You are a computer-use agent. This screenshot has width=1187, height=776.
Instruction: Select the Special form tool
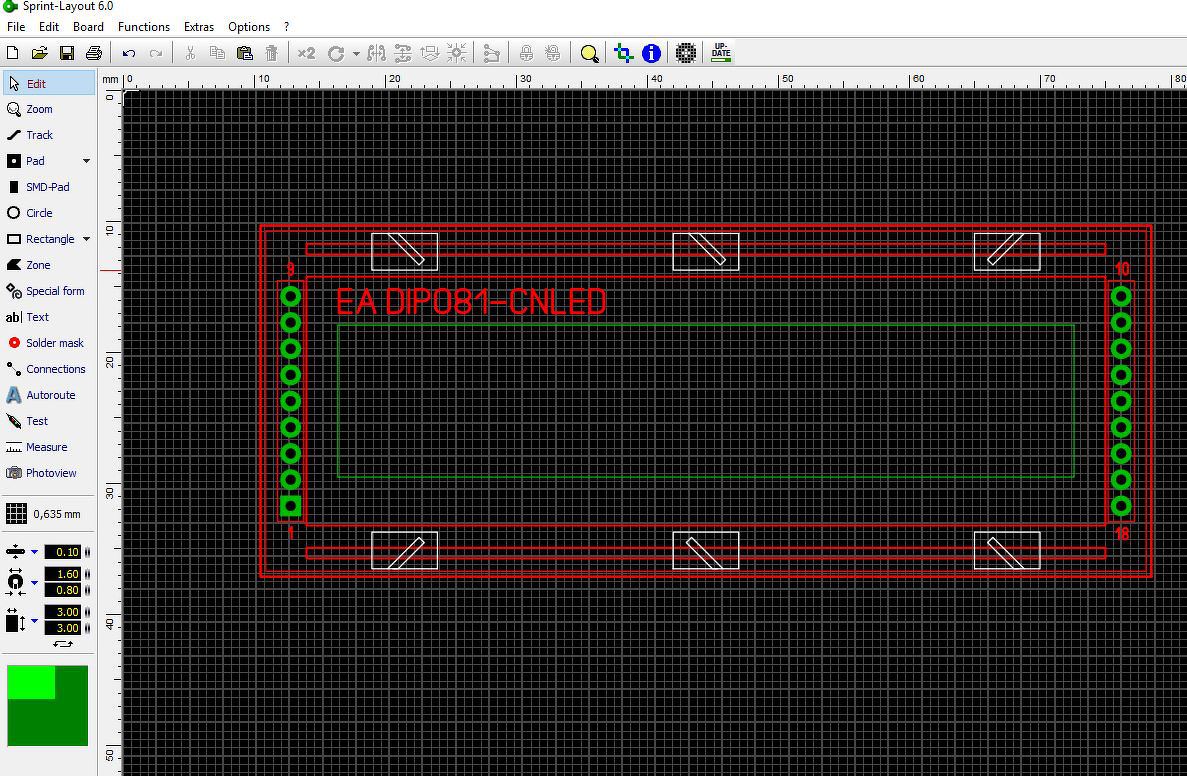[x=48, y=291]
